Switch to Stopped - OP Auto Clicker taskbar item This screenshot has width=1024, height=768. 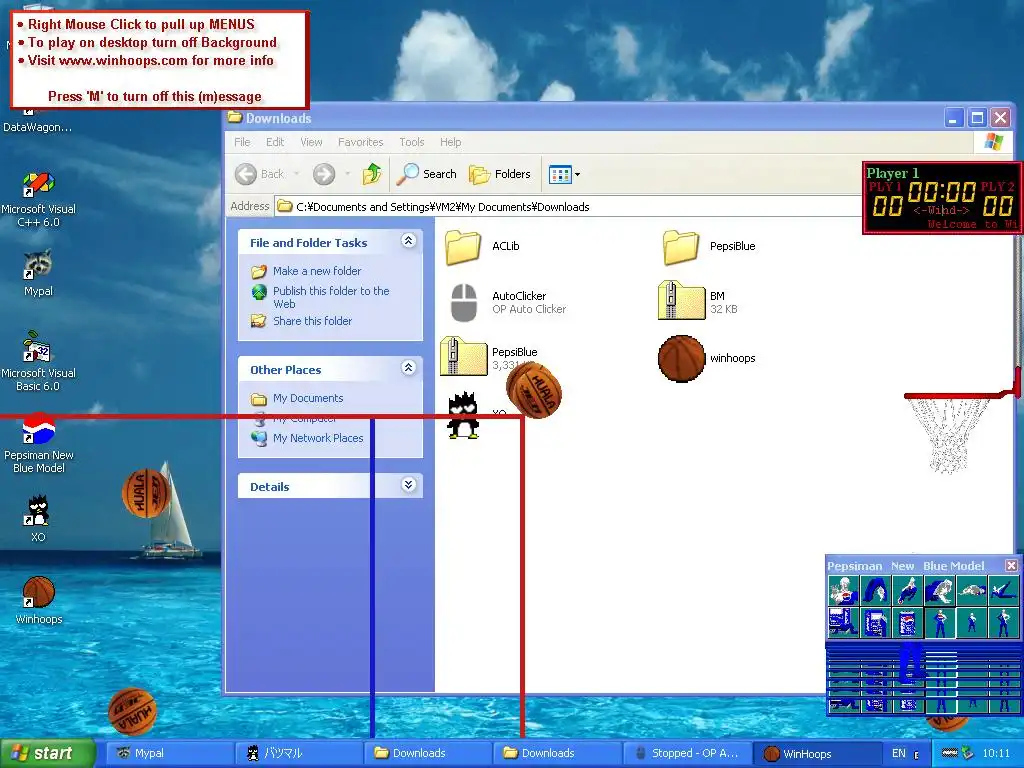(x=687, y=753)
